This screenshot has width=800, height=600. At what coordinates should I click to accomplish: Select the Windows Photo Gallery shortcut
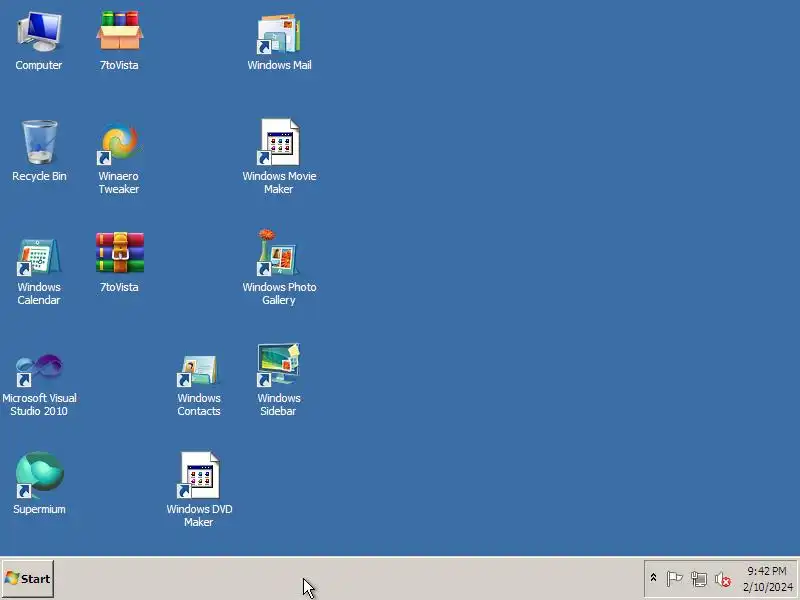coord(279,268)
